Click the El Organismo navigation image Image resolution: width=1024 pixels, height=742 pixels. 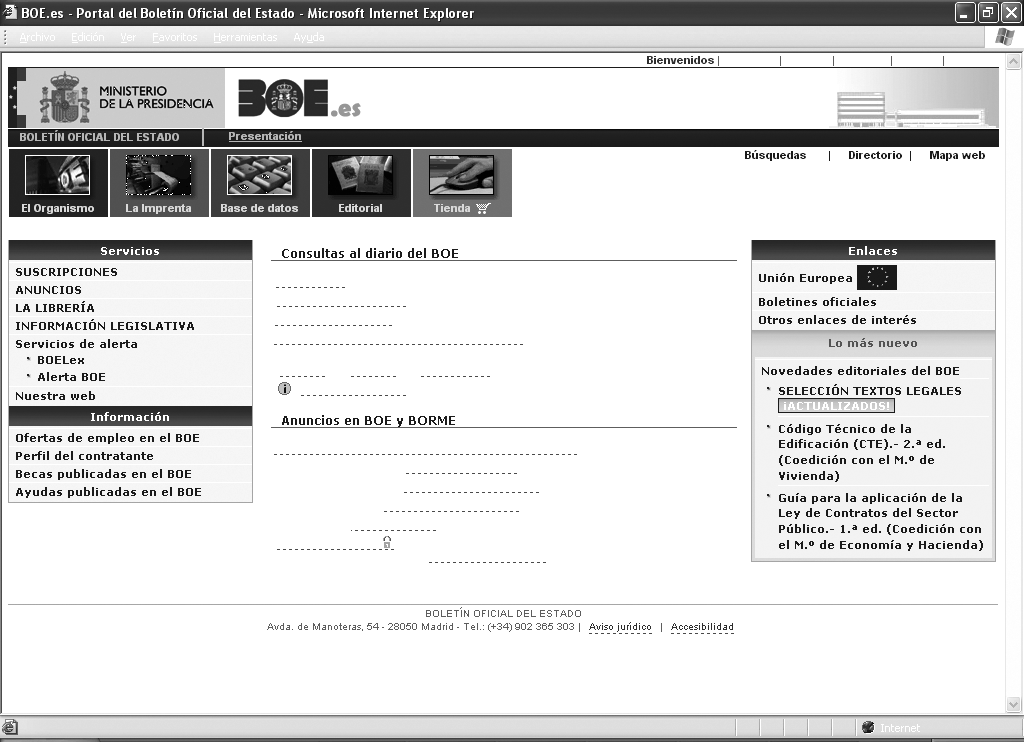tap(57, 176)
